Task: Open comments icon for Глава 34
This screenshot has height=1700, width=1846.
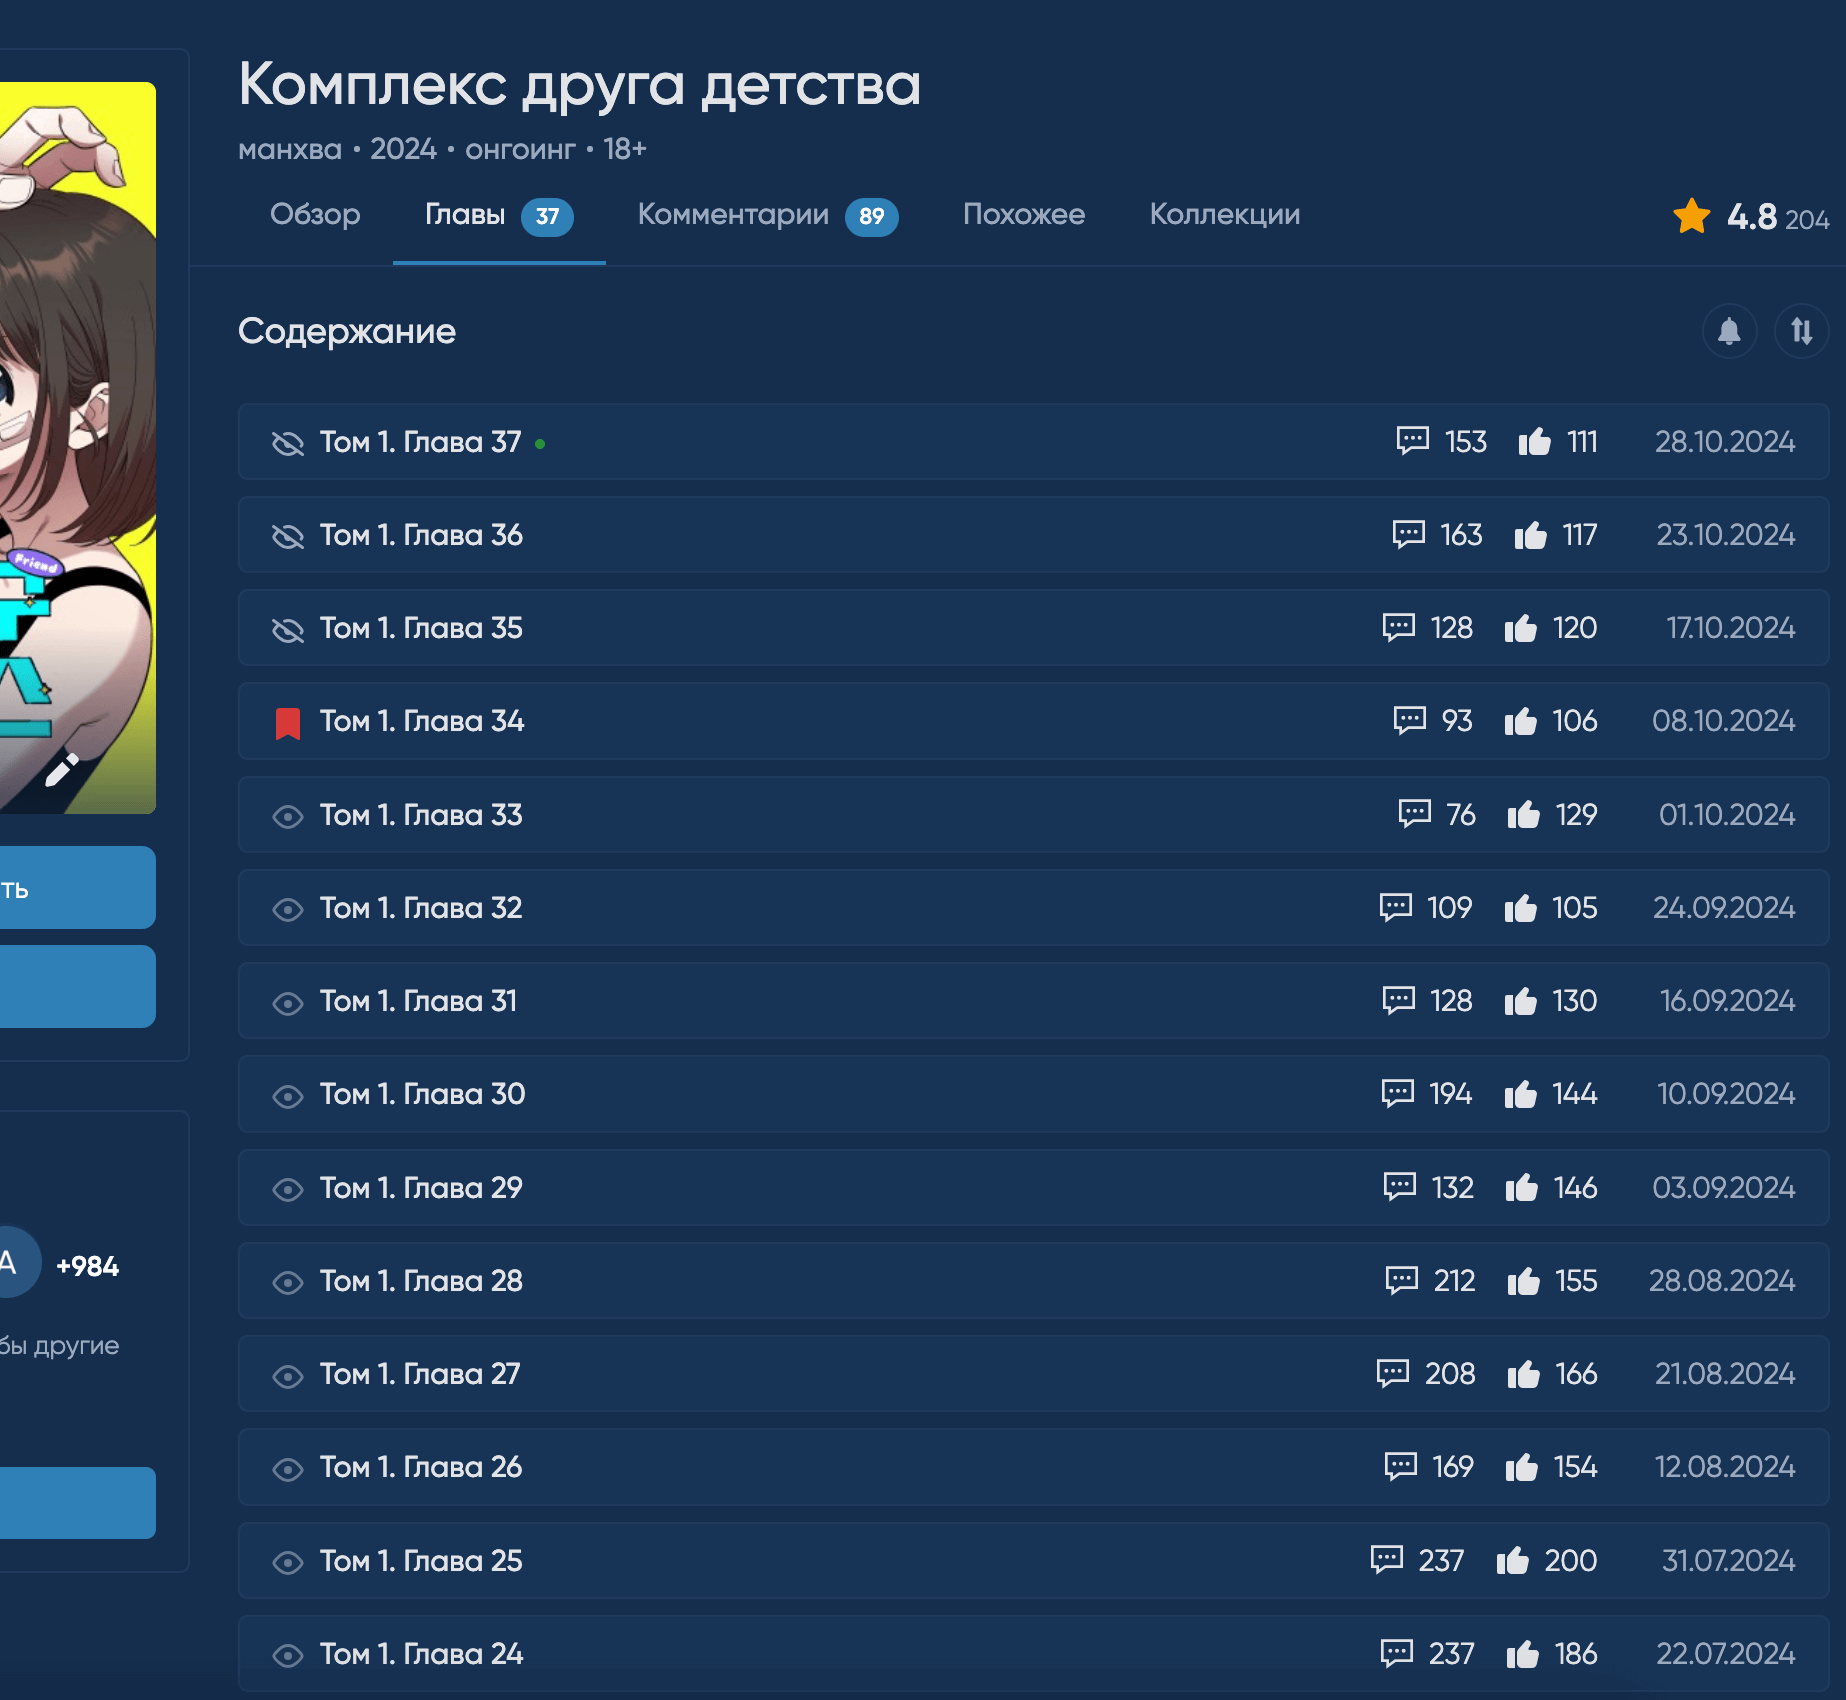Action: coord(1409,721)
